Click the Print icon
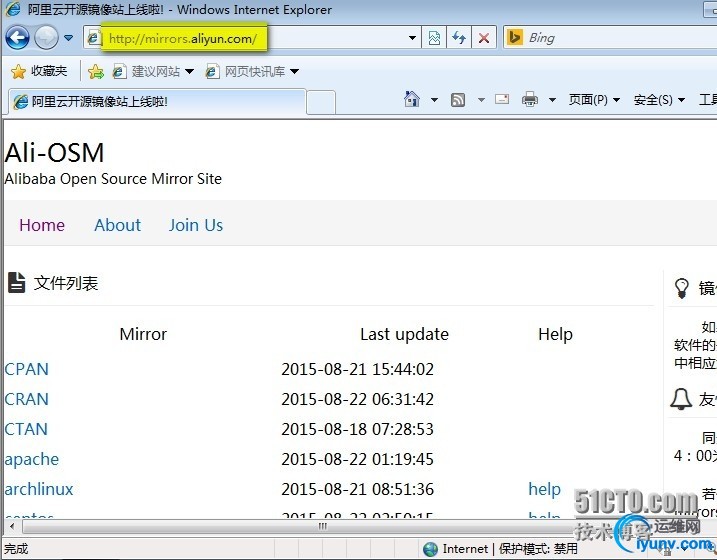 (530, 99)
